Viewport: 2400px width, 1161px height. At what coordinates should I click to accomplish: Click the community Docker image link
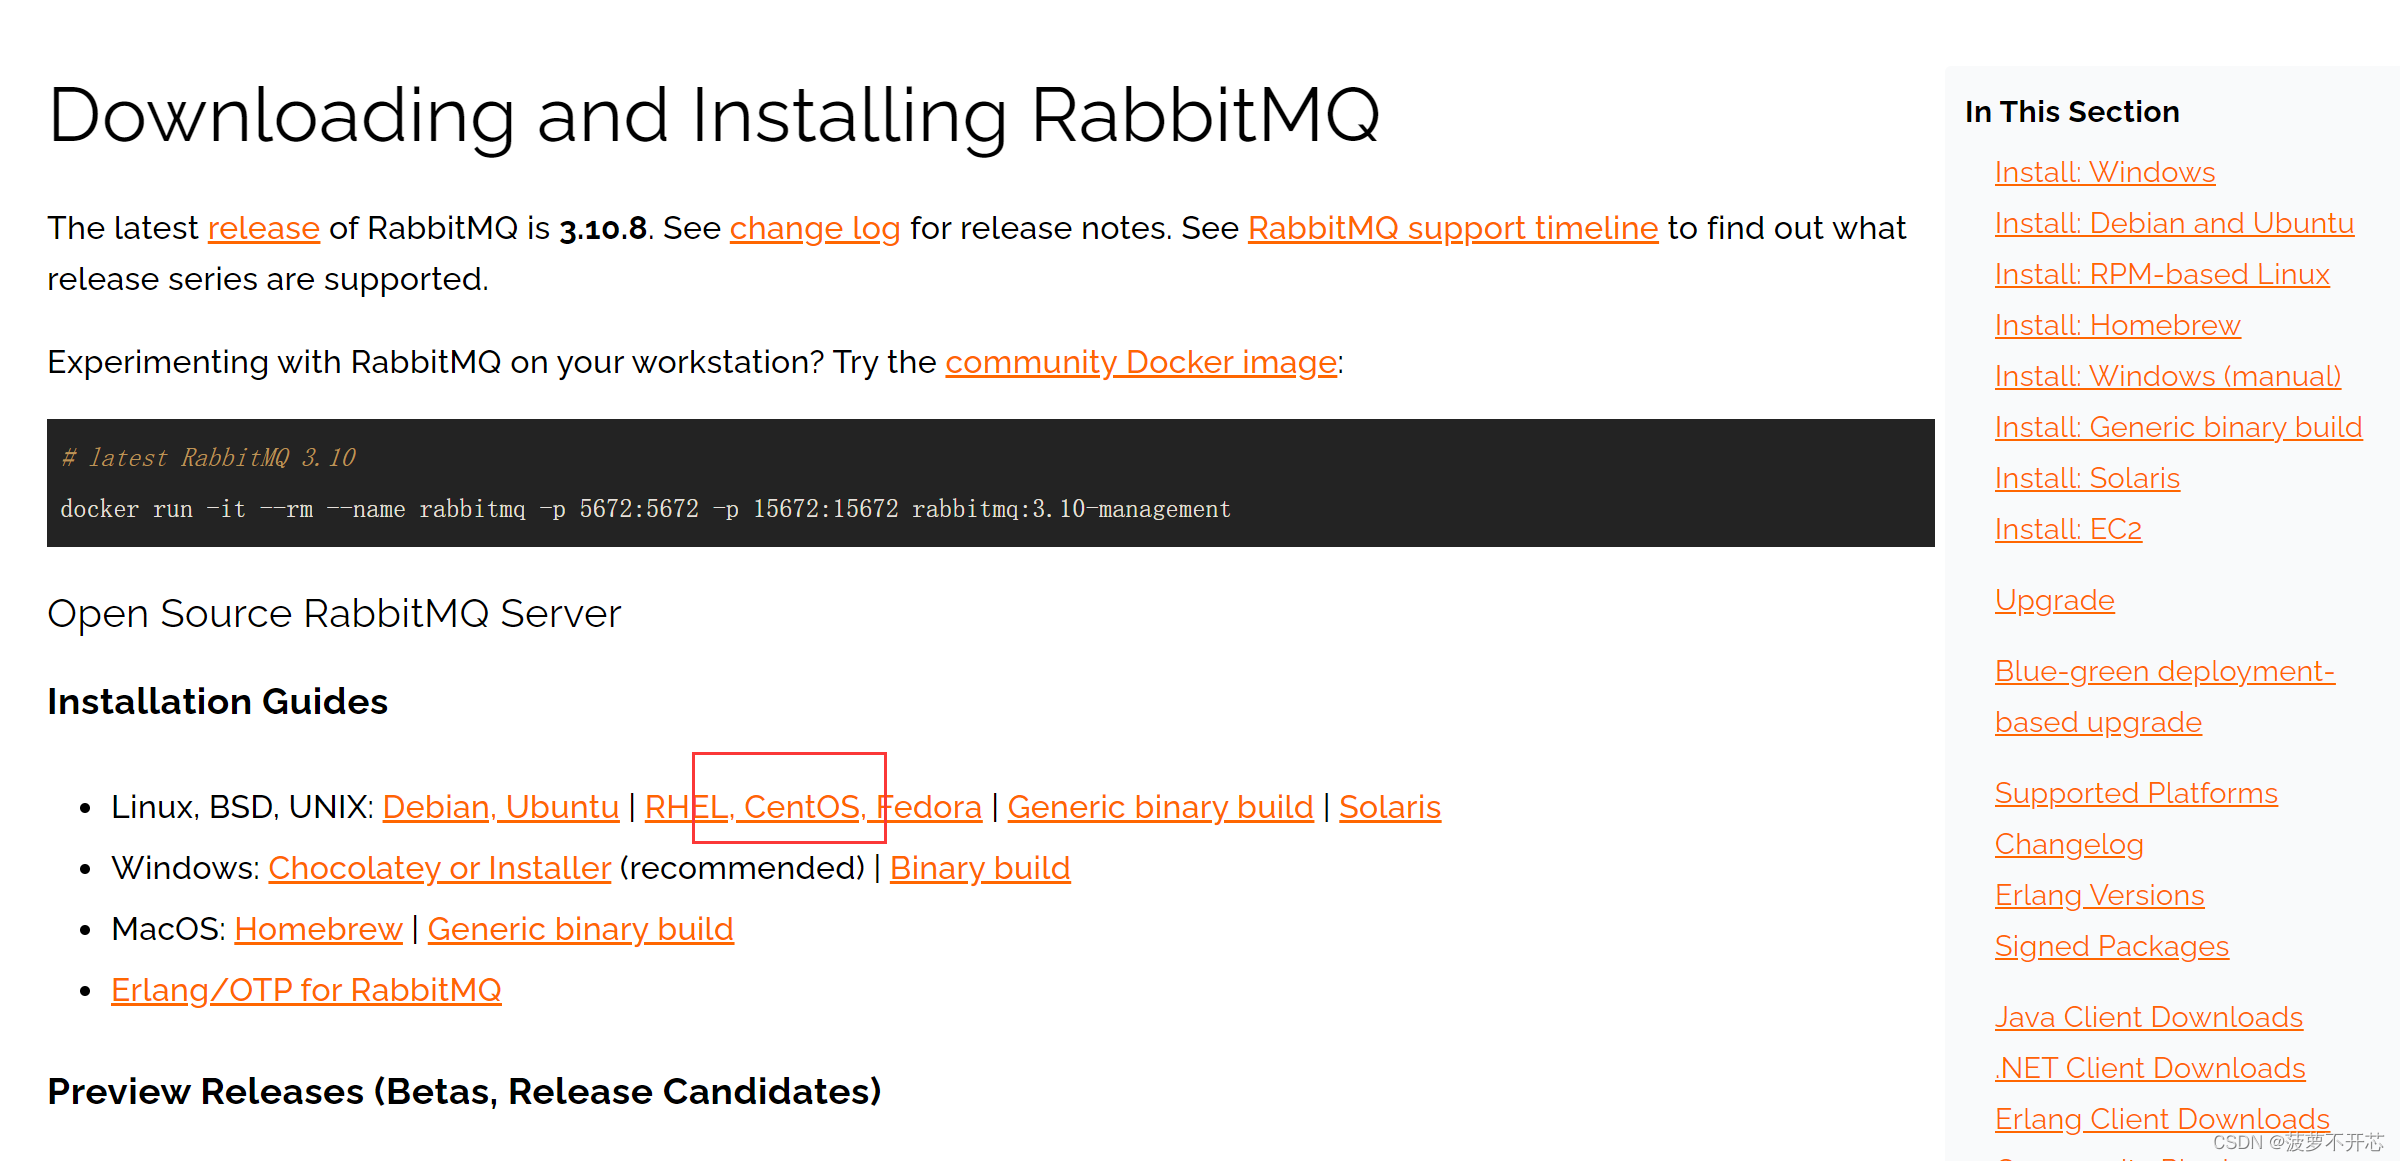click(x=1140, y=362)
